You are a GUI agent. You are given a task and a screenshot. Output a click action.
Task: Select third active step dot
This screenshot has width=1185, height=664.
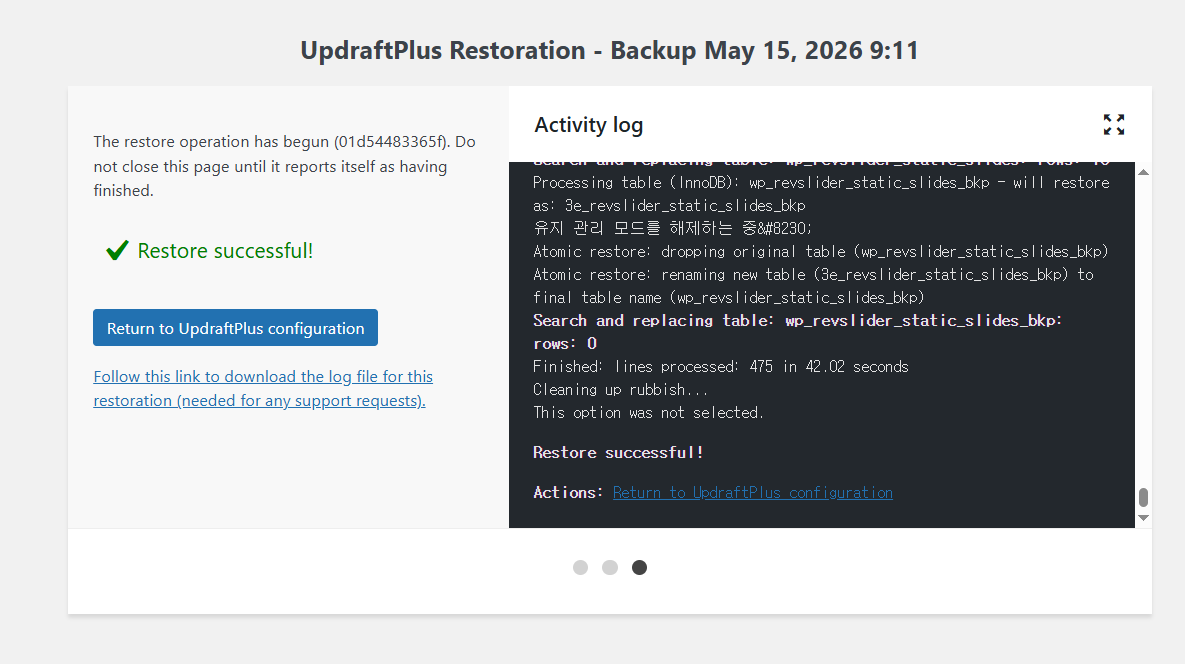click(639, 567)
